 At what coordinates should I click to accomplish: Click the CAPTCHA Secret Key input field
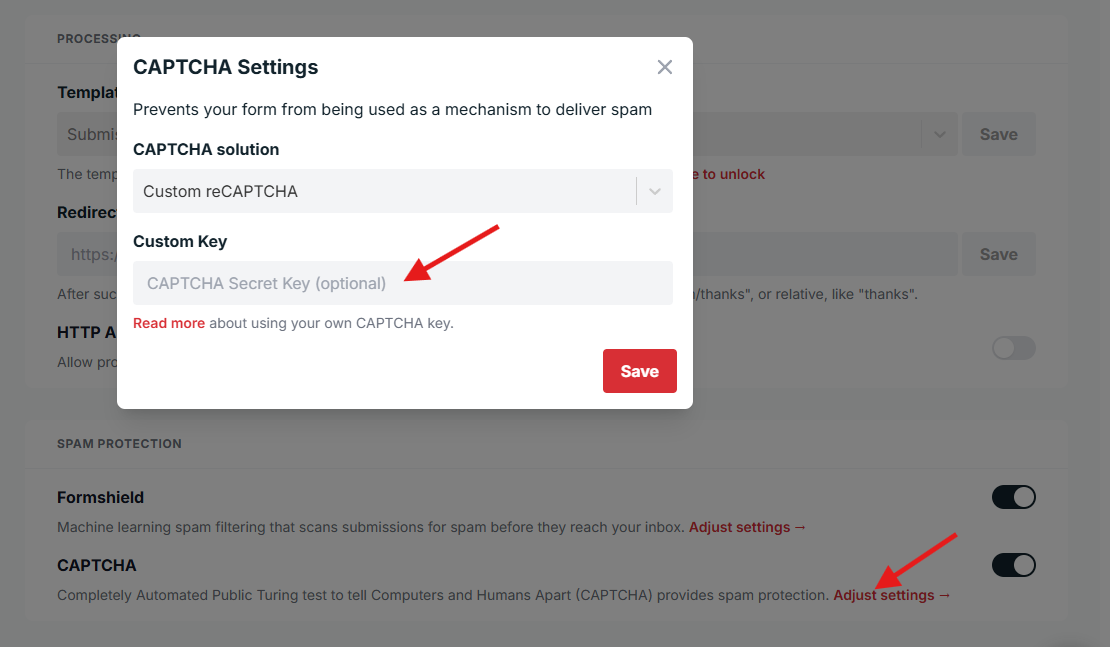point(403,283)
